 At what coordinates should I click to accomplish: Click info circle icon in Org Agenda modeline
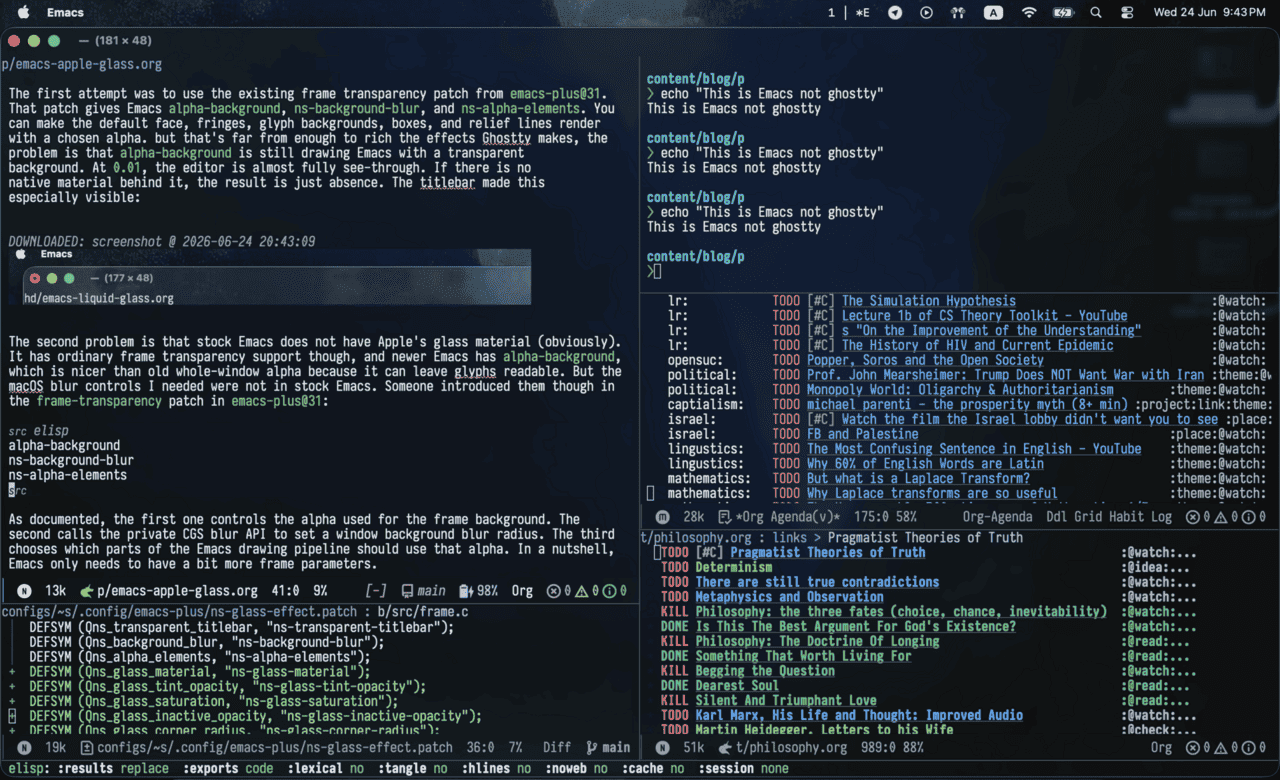[x=1248, y=517]
